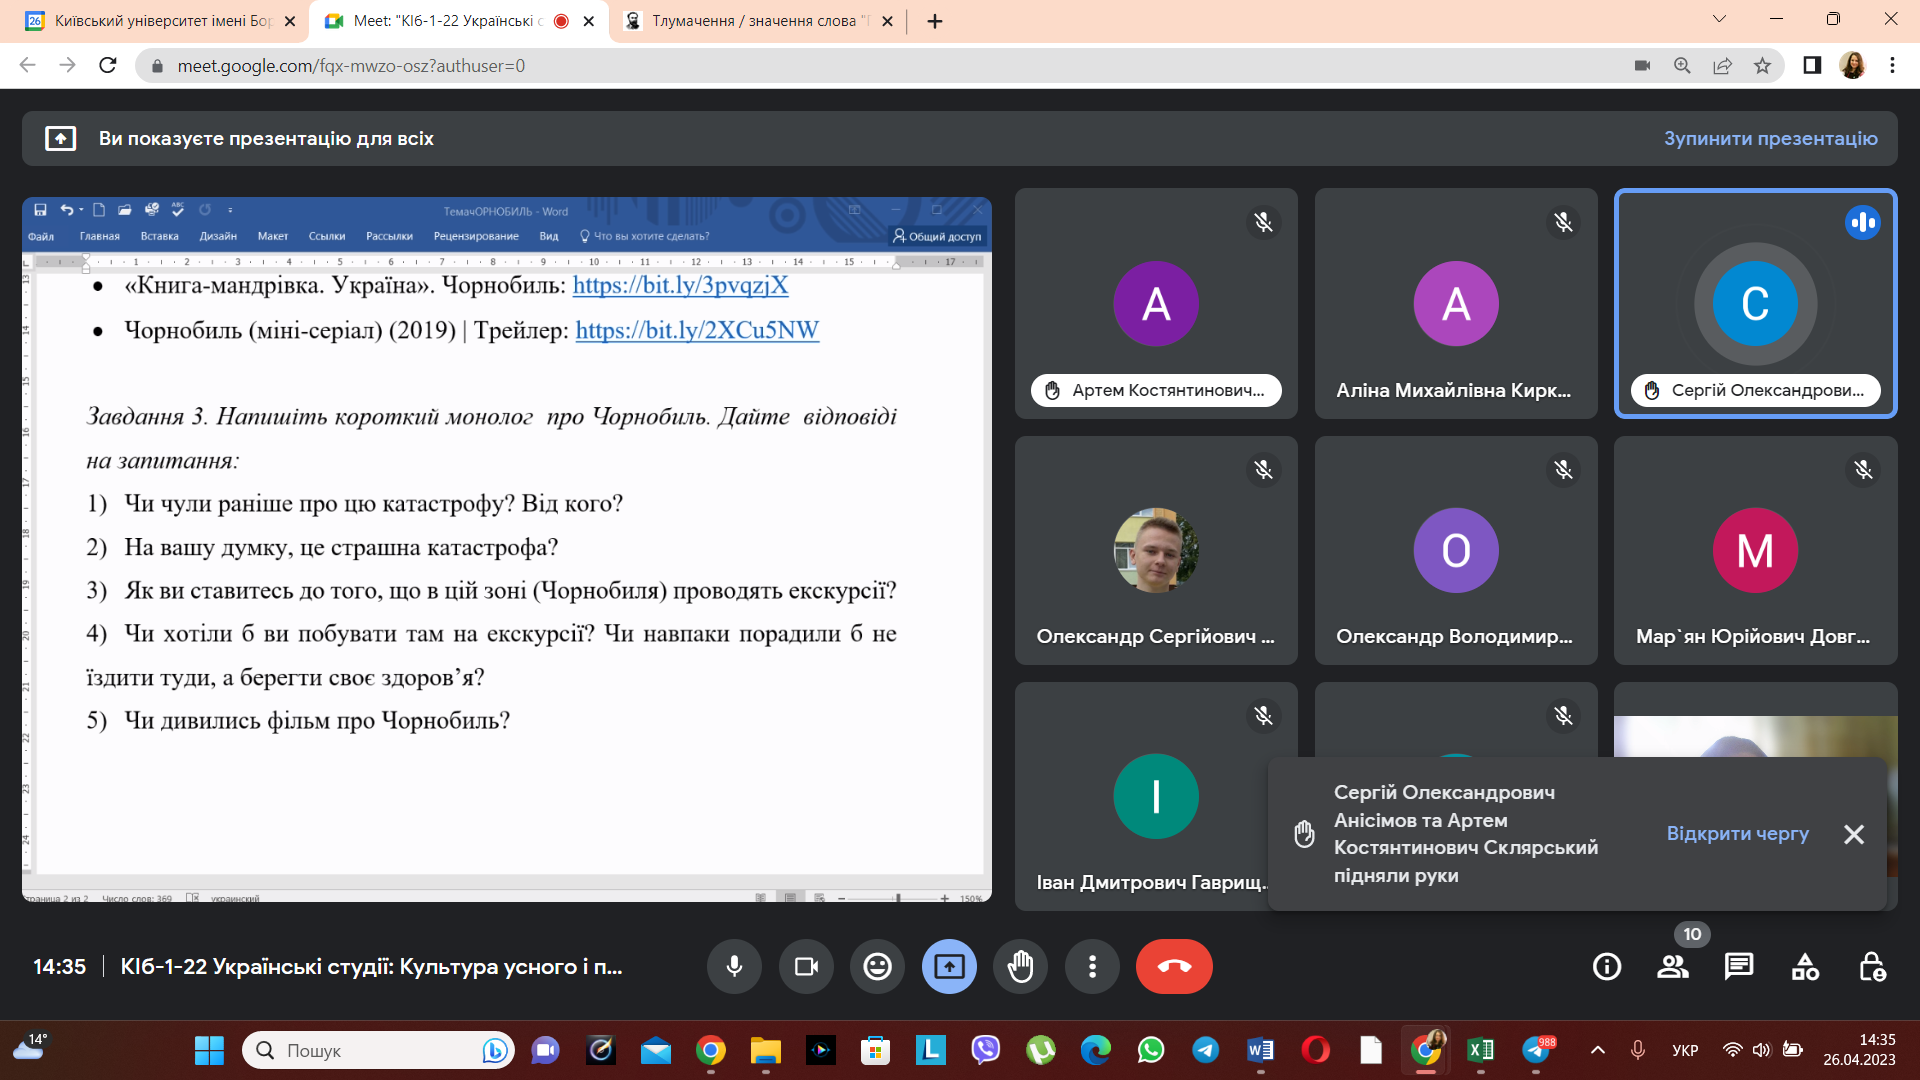Click the Windows taskbar Пошук search field
Viewport: 1920px width, 1080px height.
click(x=370, y=1050)
